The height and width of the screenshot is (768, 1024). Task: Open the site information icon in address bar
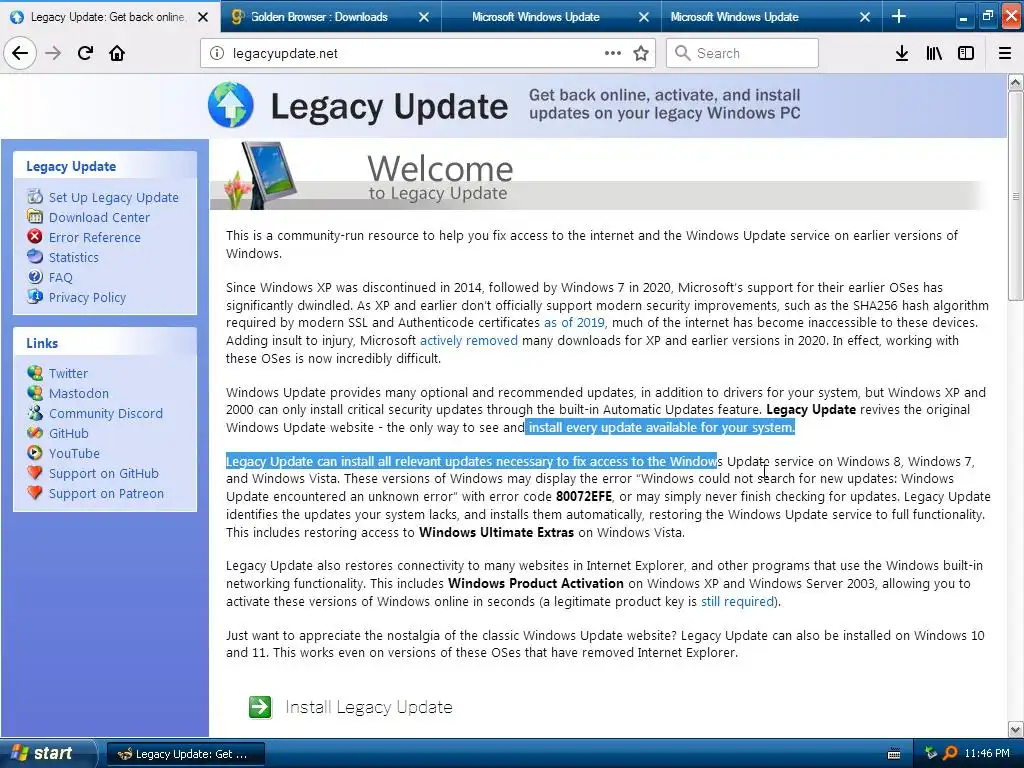[217, 53]
